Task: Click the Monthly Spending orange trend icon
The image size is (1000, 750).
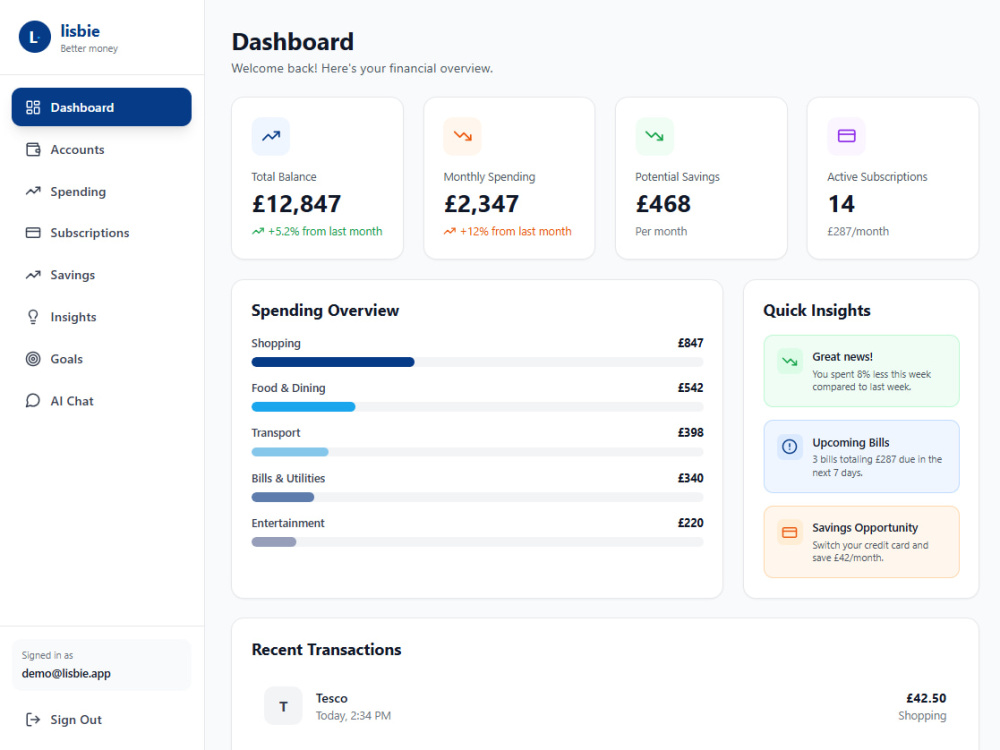Action: [462, 136]
